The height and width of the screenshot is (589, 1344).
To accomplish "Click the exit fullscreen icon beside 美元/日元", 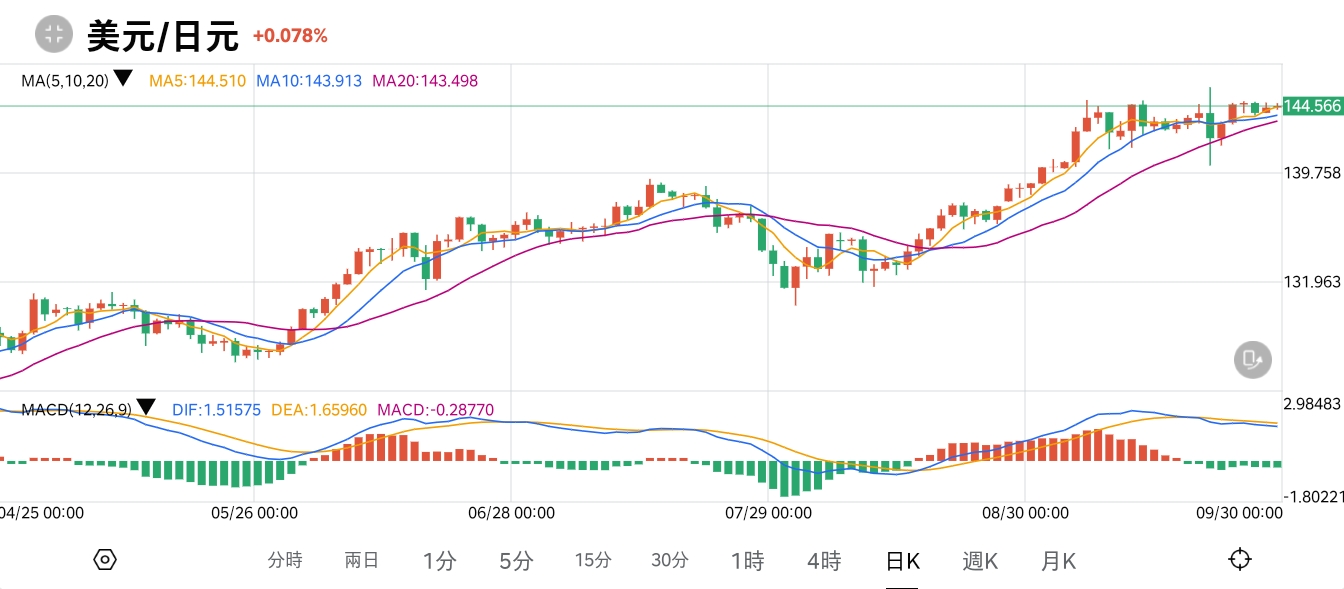I will click(x=54, y=35).
